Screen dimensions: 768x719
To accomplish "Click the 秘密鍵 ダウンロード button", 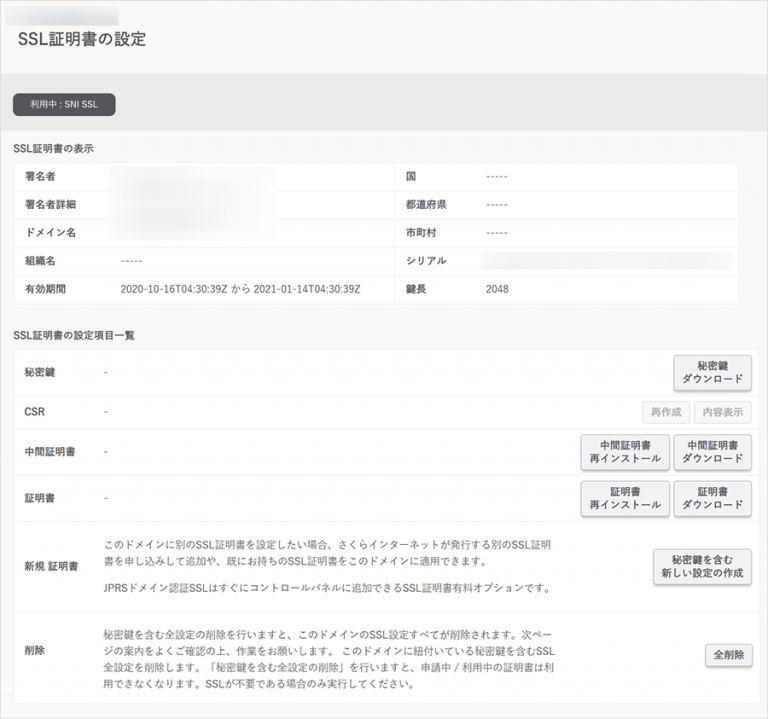I will point(712,373).
